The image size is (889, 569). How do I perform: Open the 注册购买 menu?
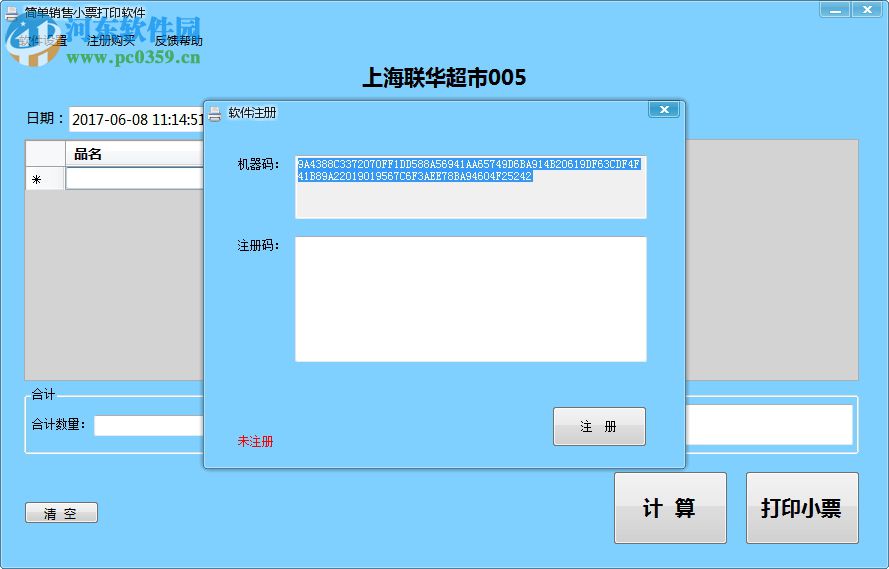tap(111, 41)
